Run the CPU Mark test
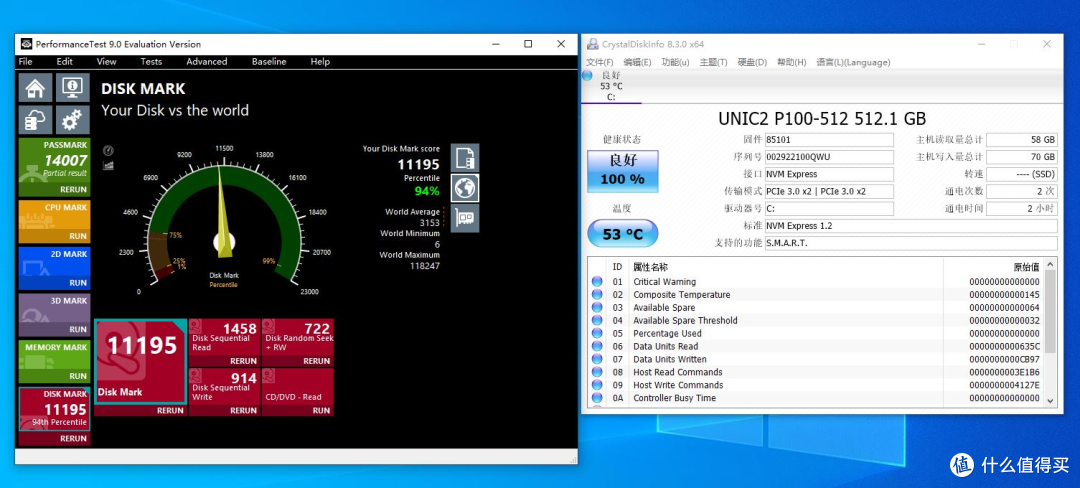This screenshot has height=488, width=1080. (x=78, y=236)
